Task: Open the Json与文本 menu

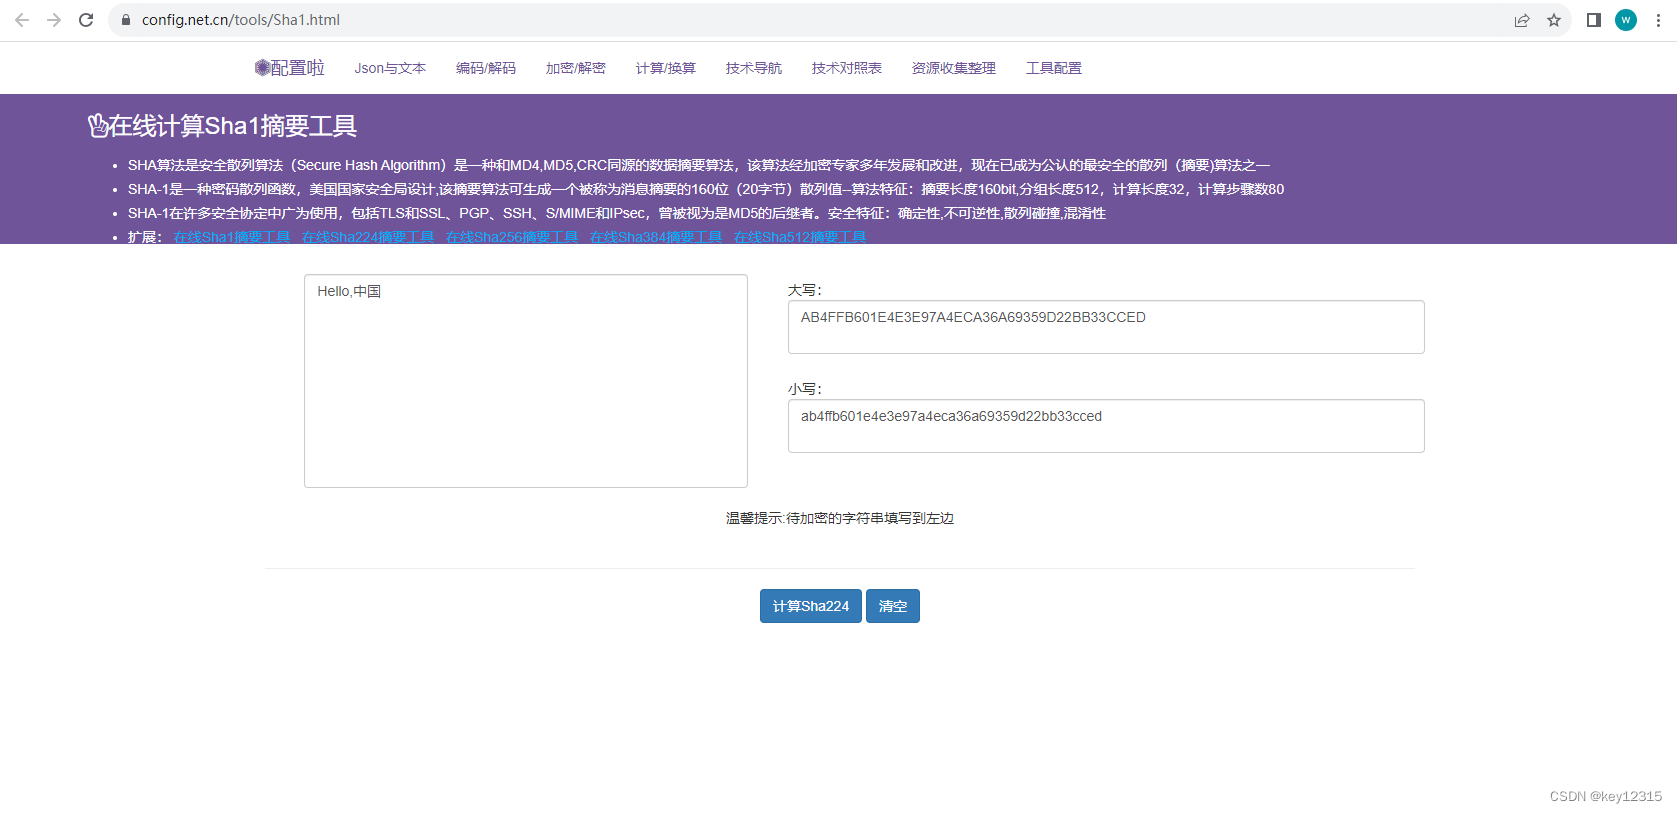Action: pyautogui.click(x=390, y=68)
